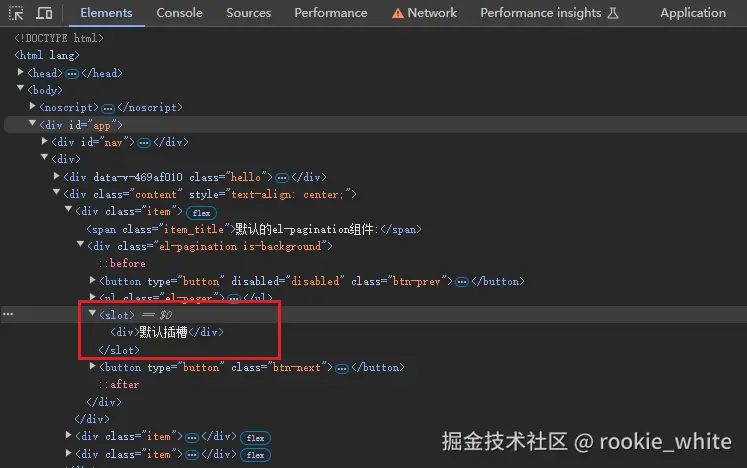Click the Network warning triangle icon
This screenshot has width=747, height=468.
pyautogui.click(x=397, y=13)
